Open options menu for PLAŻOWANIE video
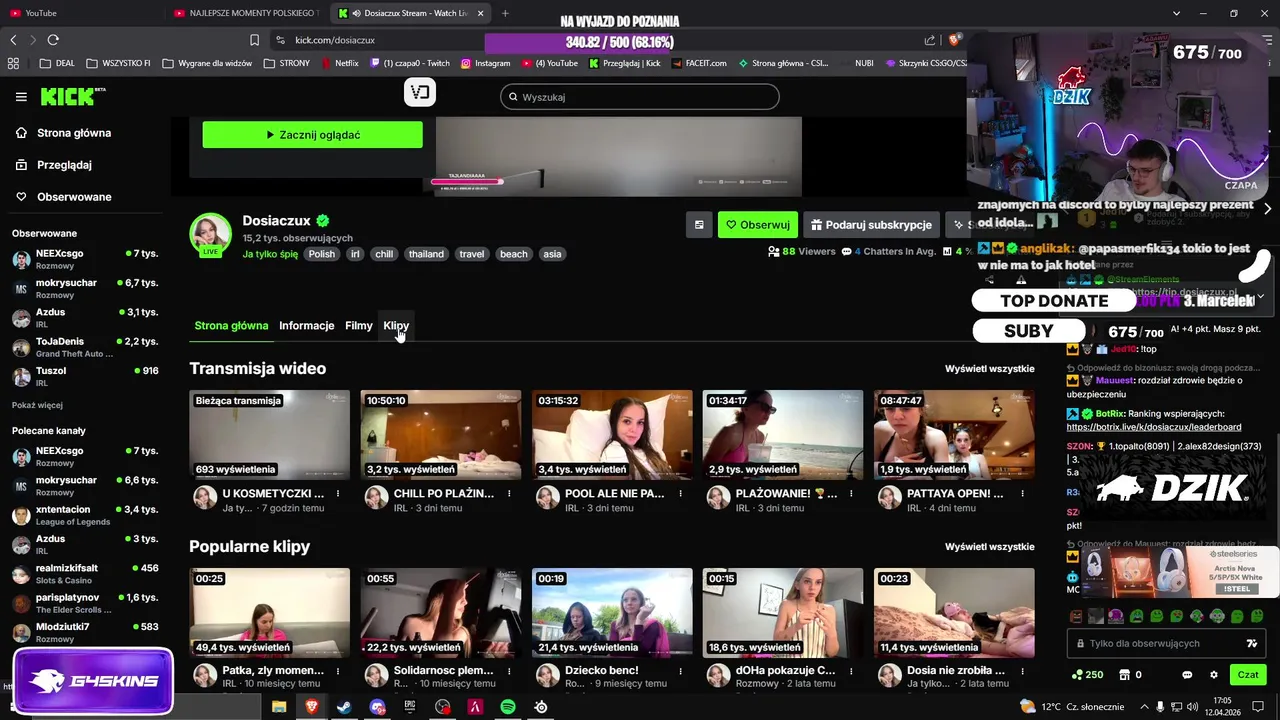 pyautogui.click(x=851, y=493)
